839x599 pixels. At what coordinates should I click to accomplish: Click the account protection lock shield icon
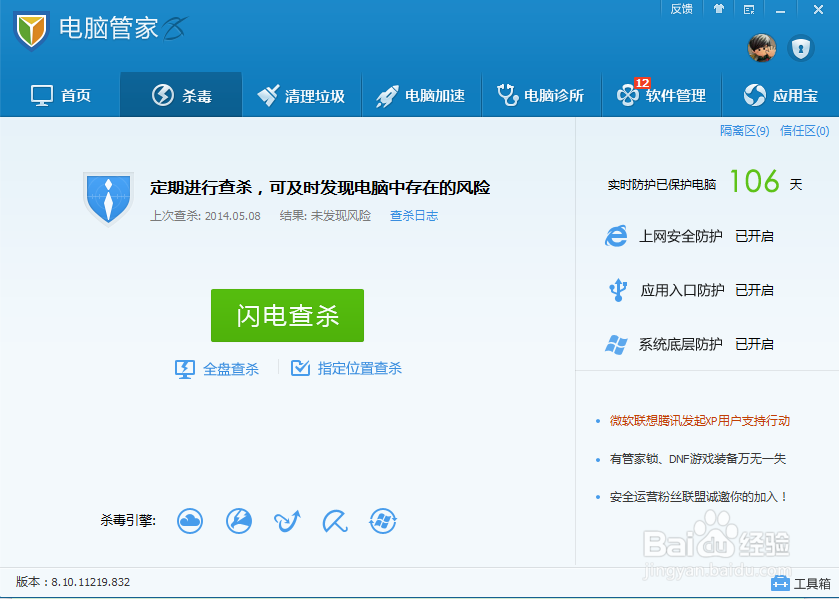(x=801, y=48)
